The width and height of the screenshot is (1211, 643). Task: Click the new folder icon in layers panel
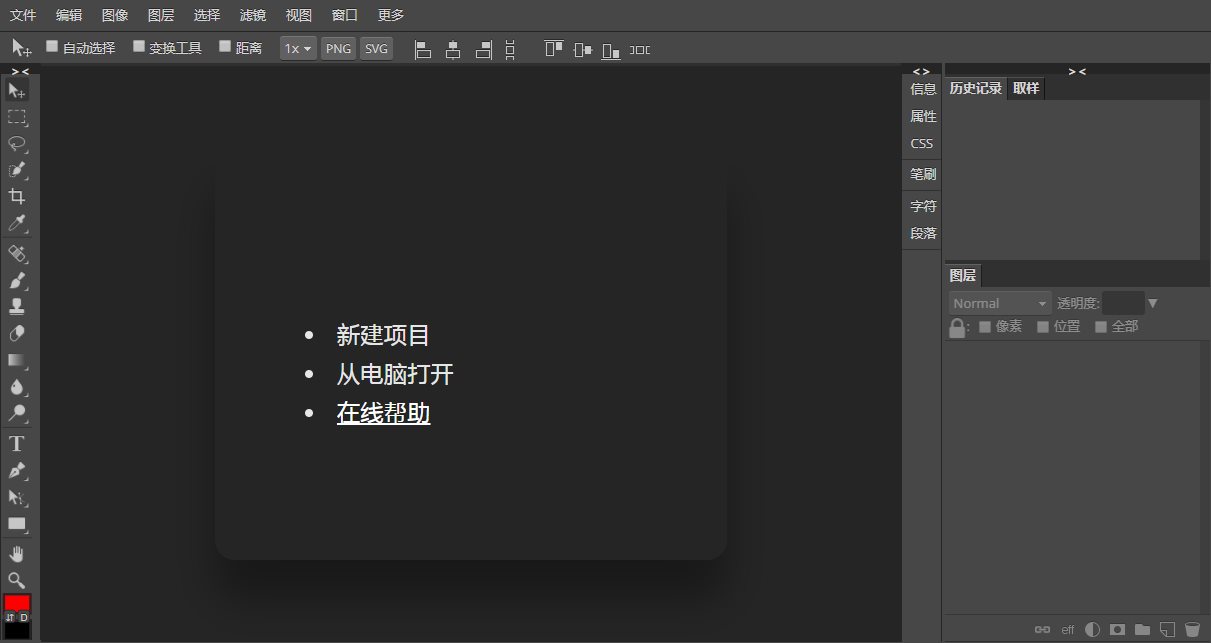[x=1142, y=630]
